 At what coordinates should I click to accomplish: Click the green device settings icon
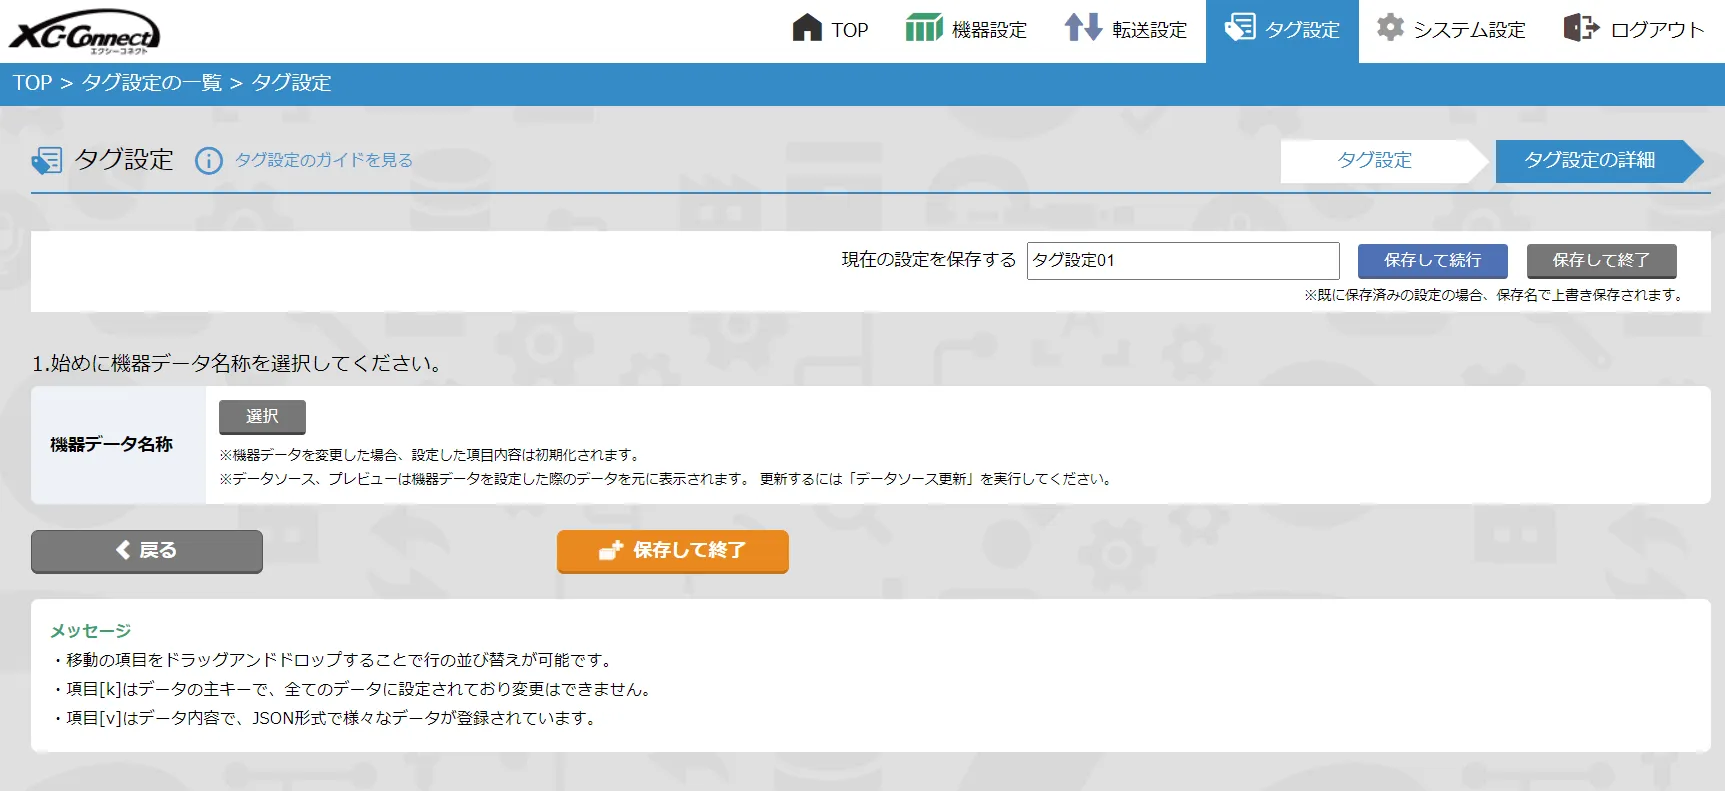point(924,28)
